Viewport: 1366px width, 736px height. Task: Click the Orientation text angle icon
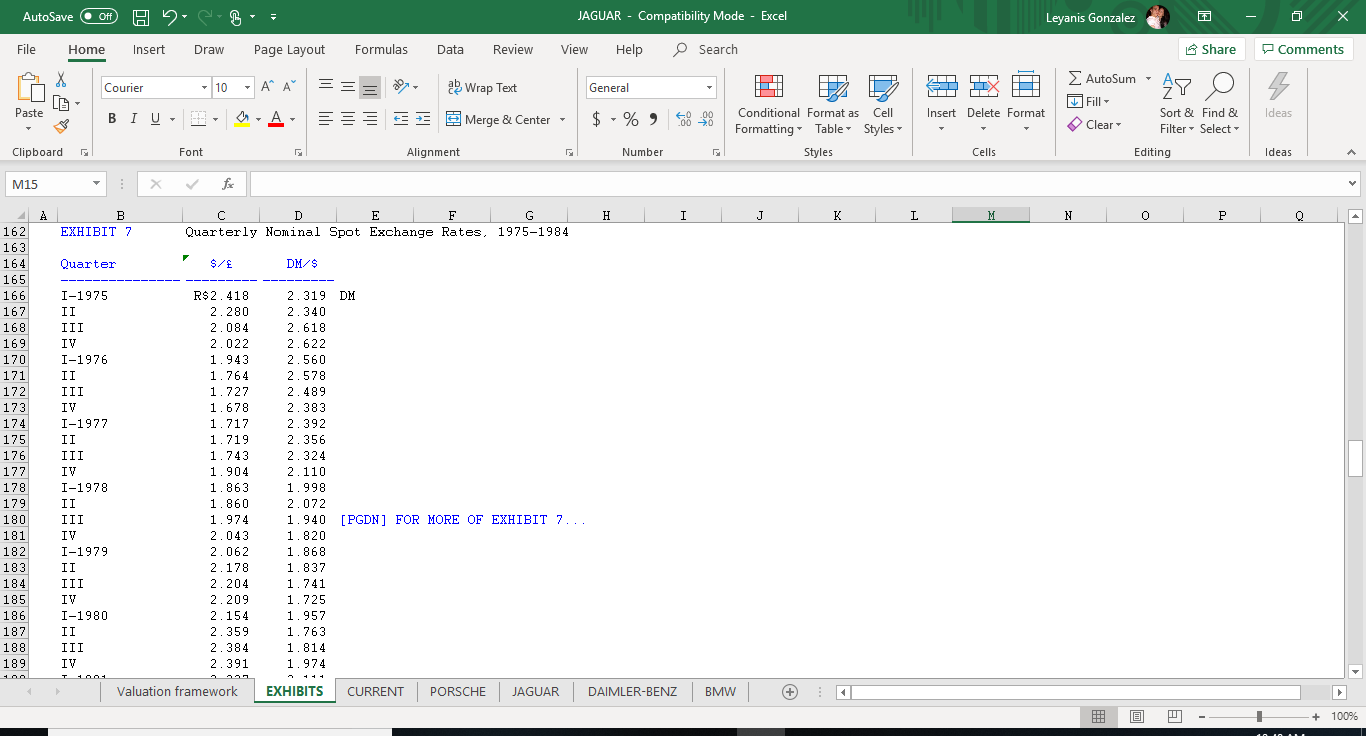tap(400, 88)
